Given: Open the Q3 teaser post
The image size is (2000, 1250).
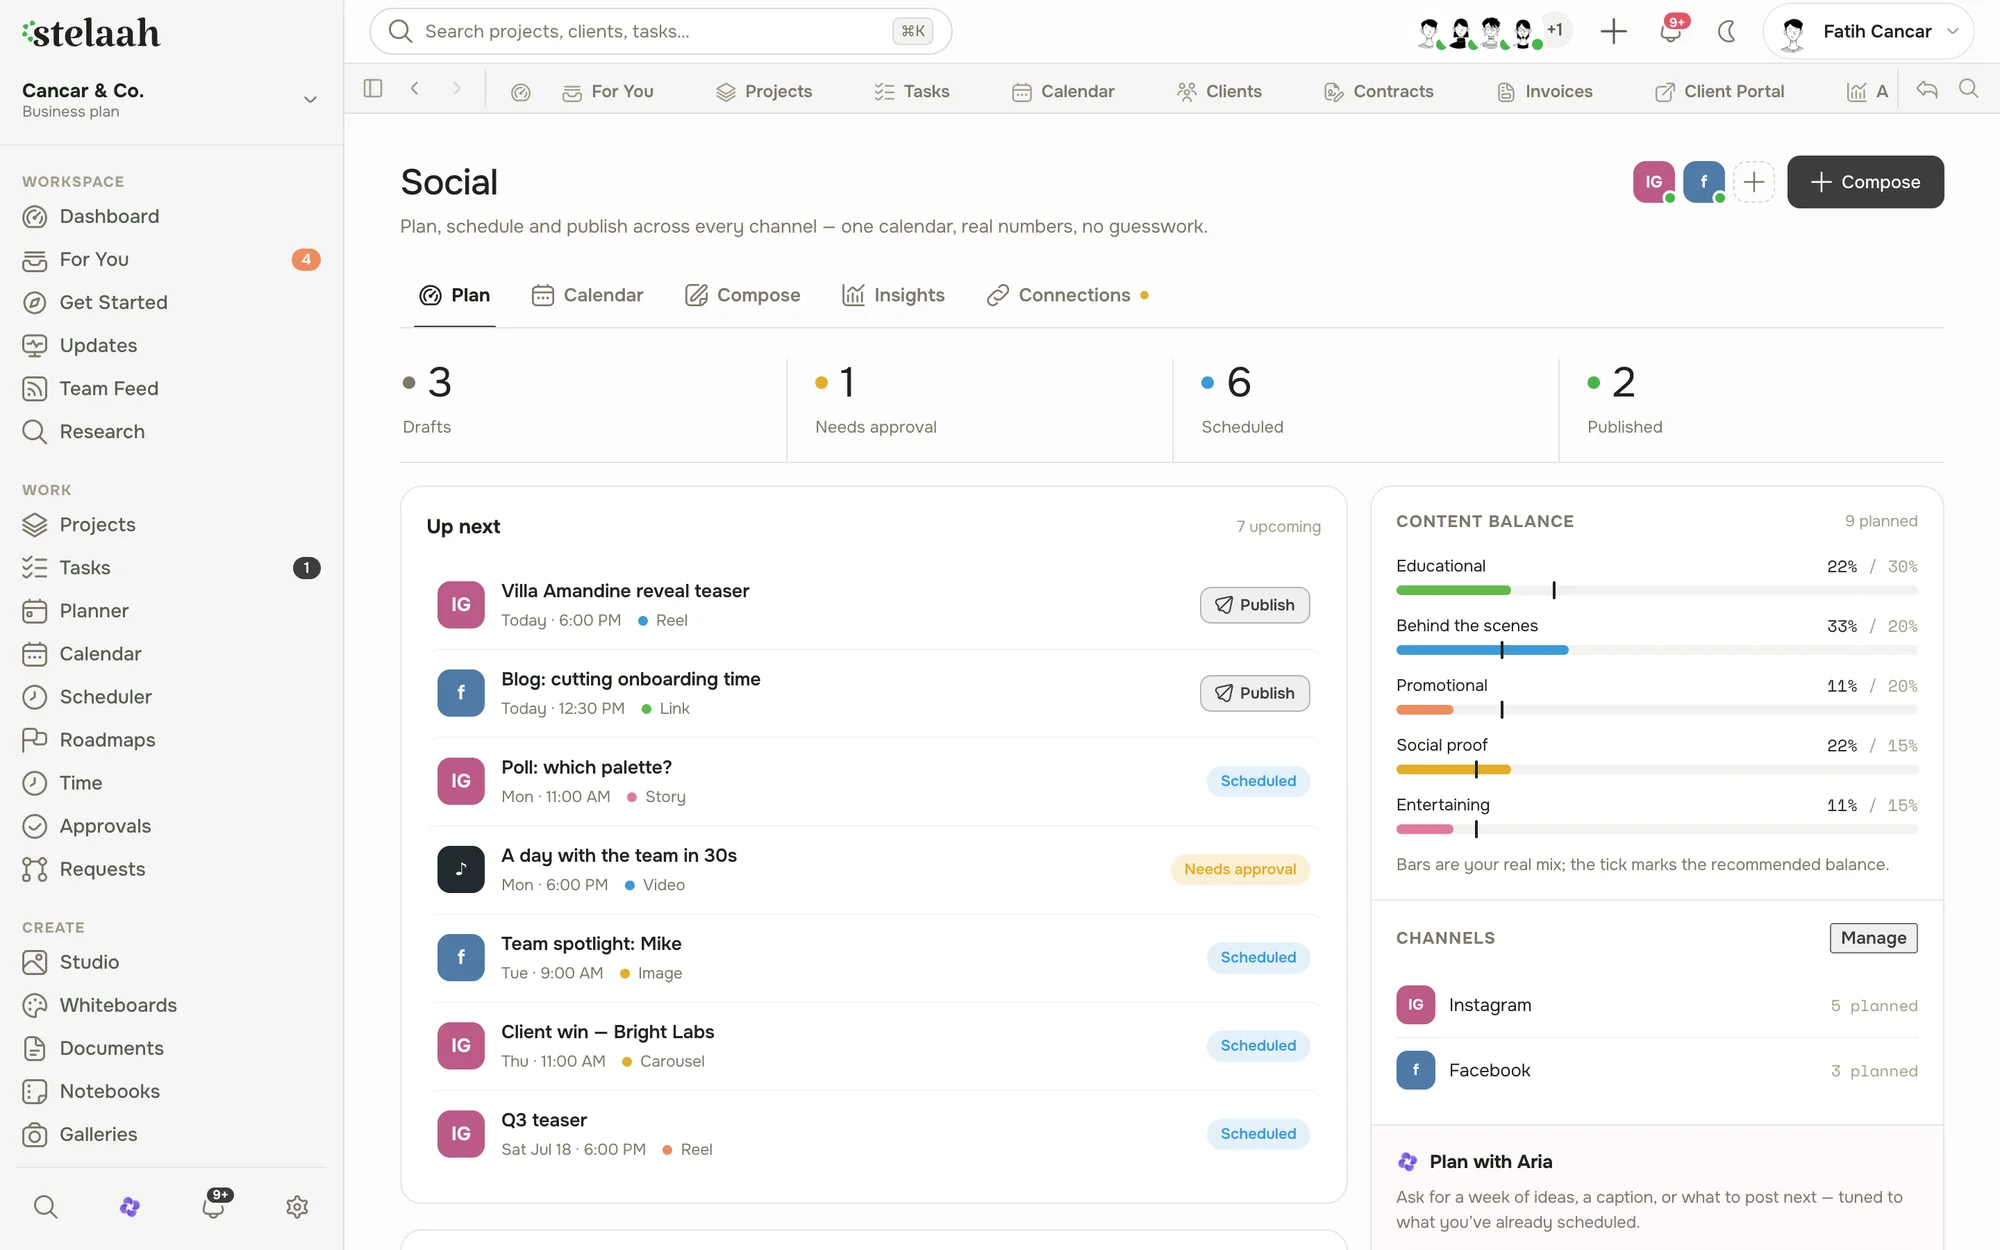Looking at the screenshot, I should 873,1134.
